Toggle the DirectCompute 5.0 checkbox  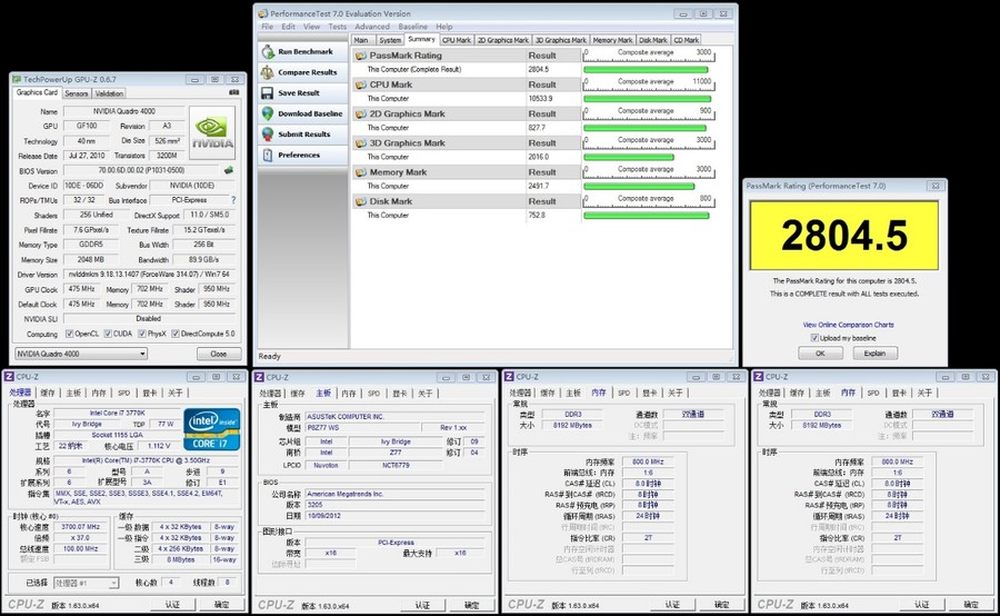(x=175, y=334)
